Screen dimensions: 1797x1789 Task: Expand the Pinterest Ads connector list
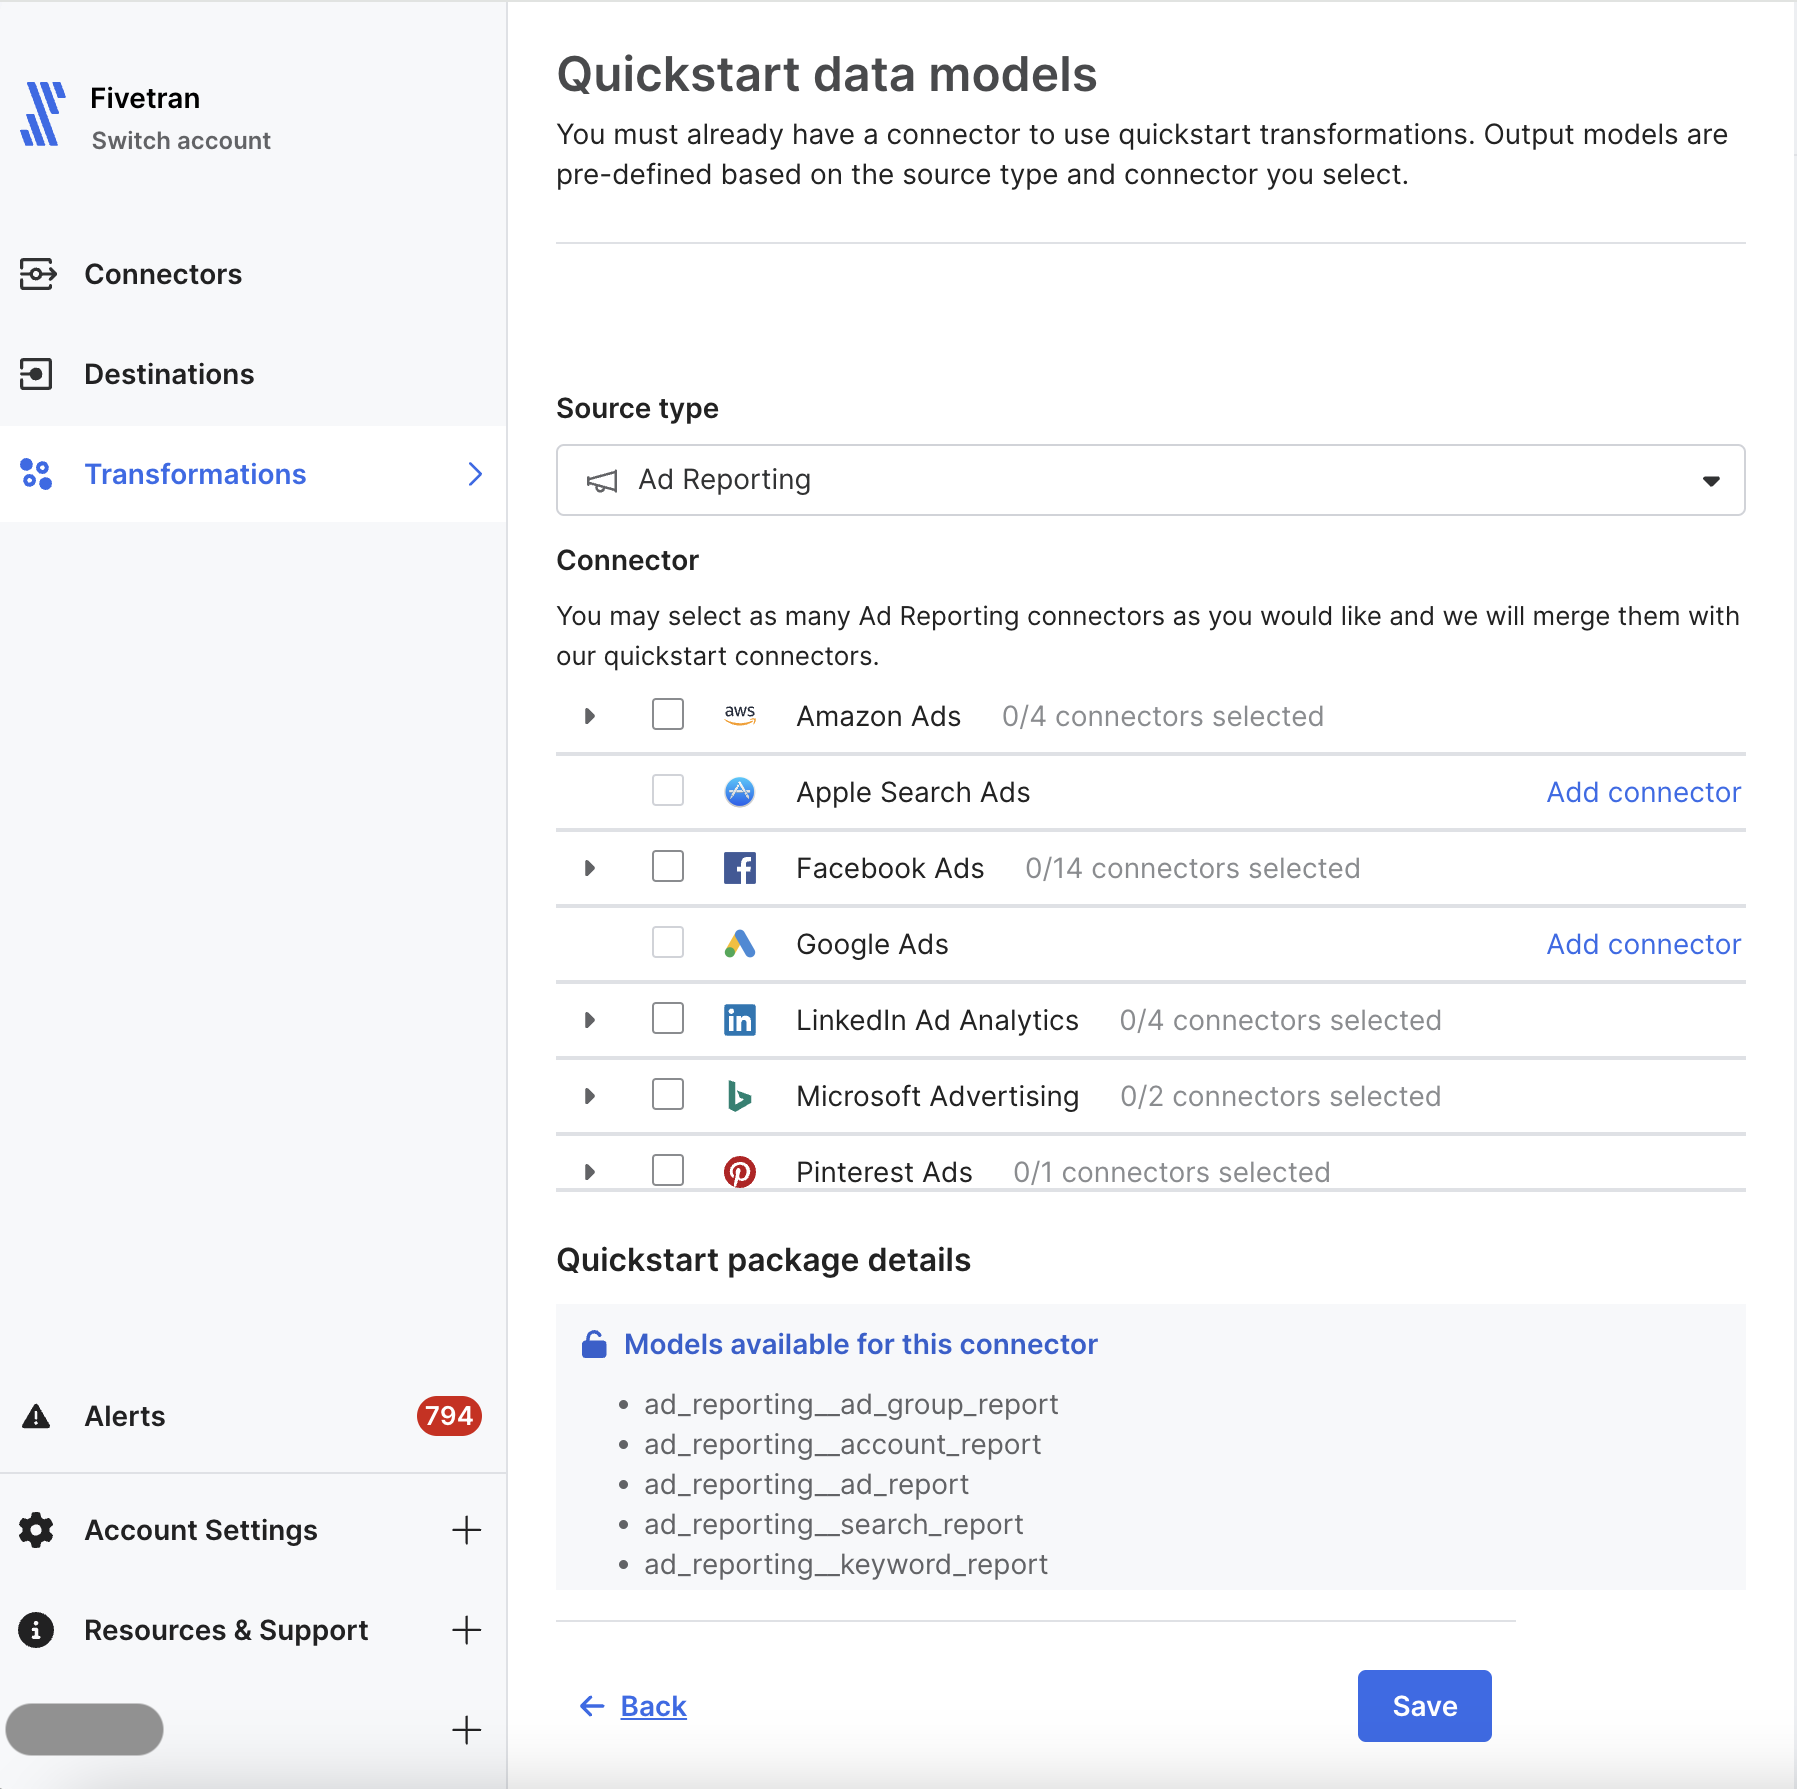590,1172
